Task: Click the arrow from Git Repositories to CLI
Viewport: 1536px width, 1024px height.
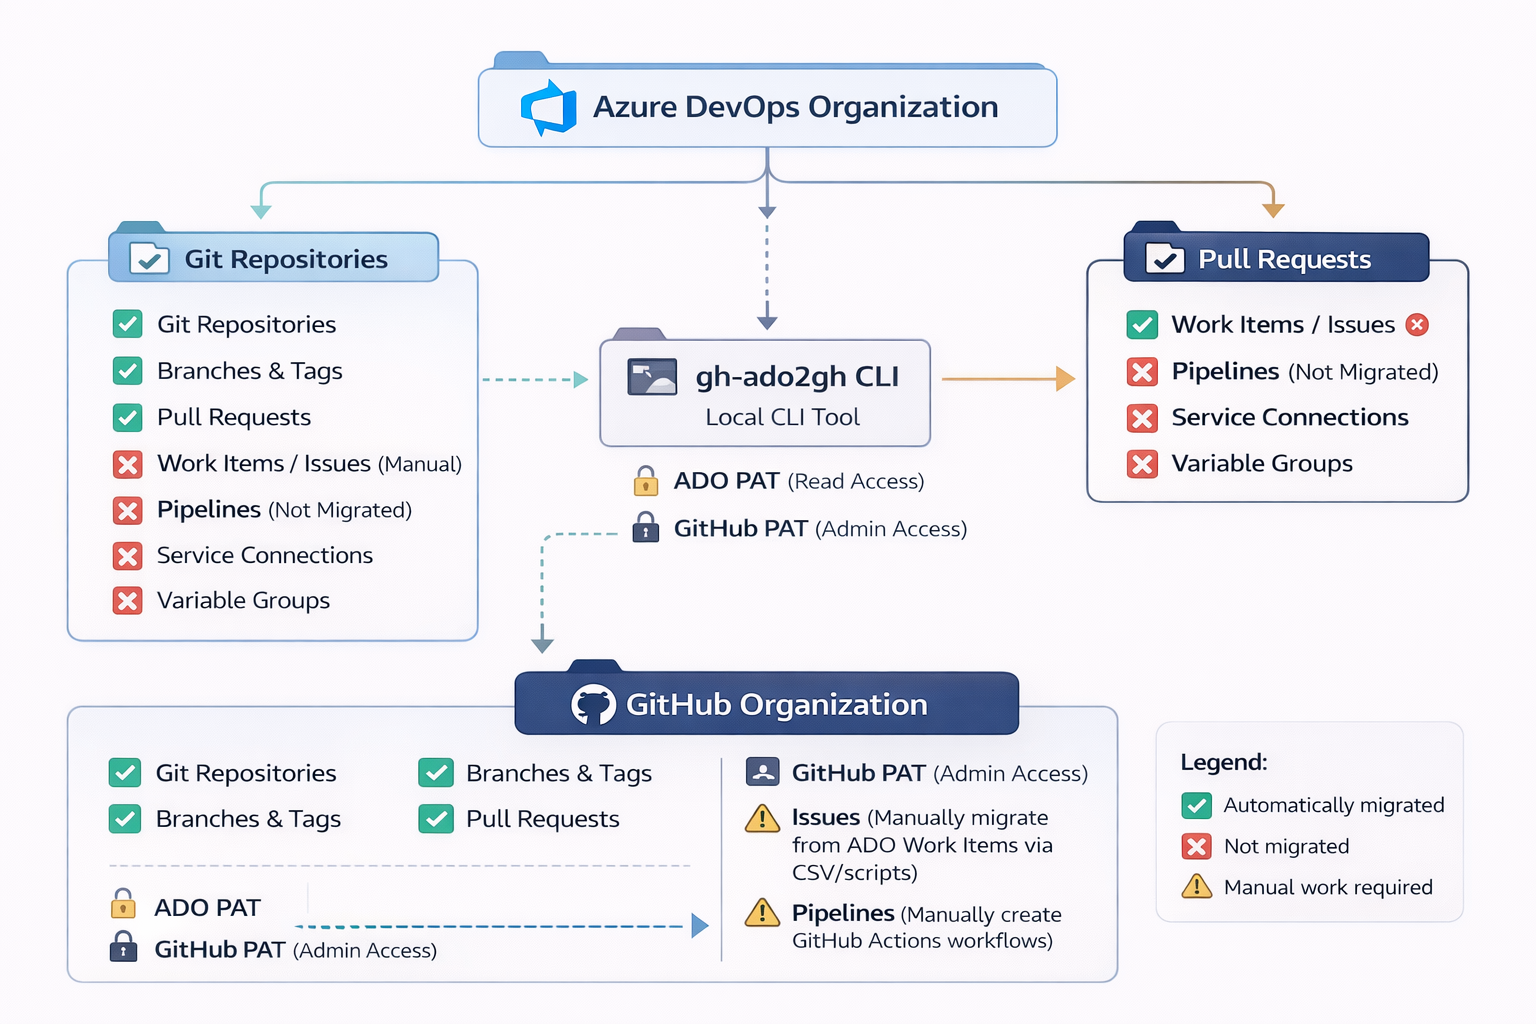Action: click(x=535, y=380)
